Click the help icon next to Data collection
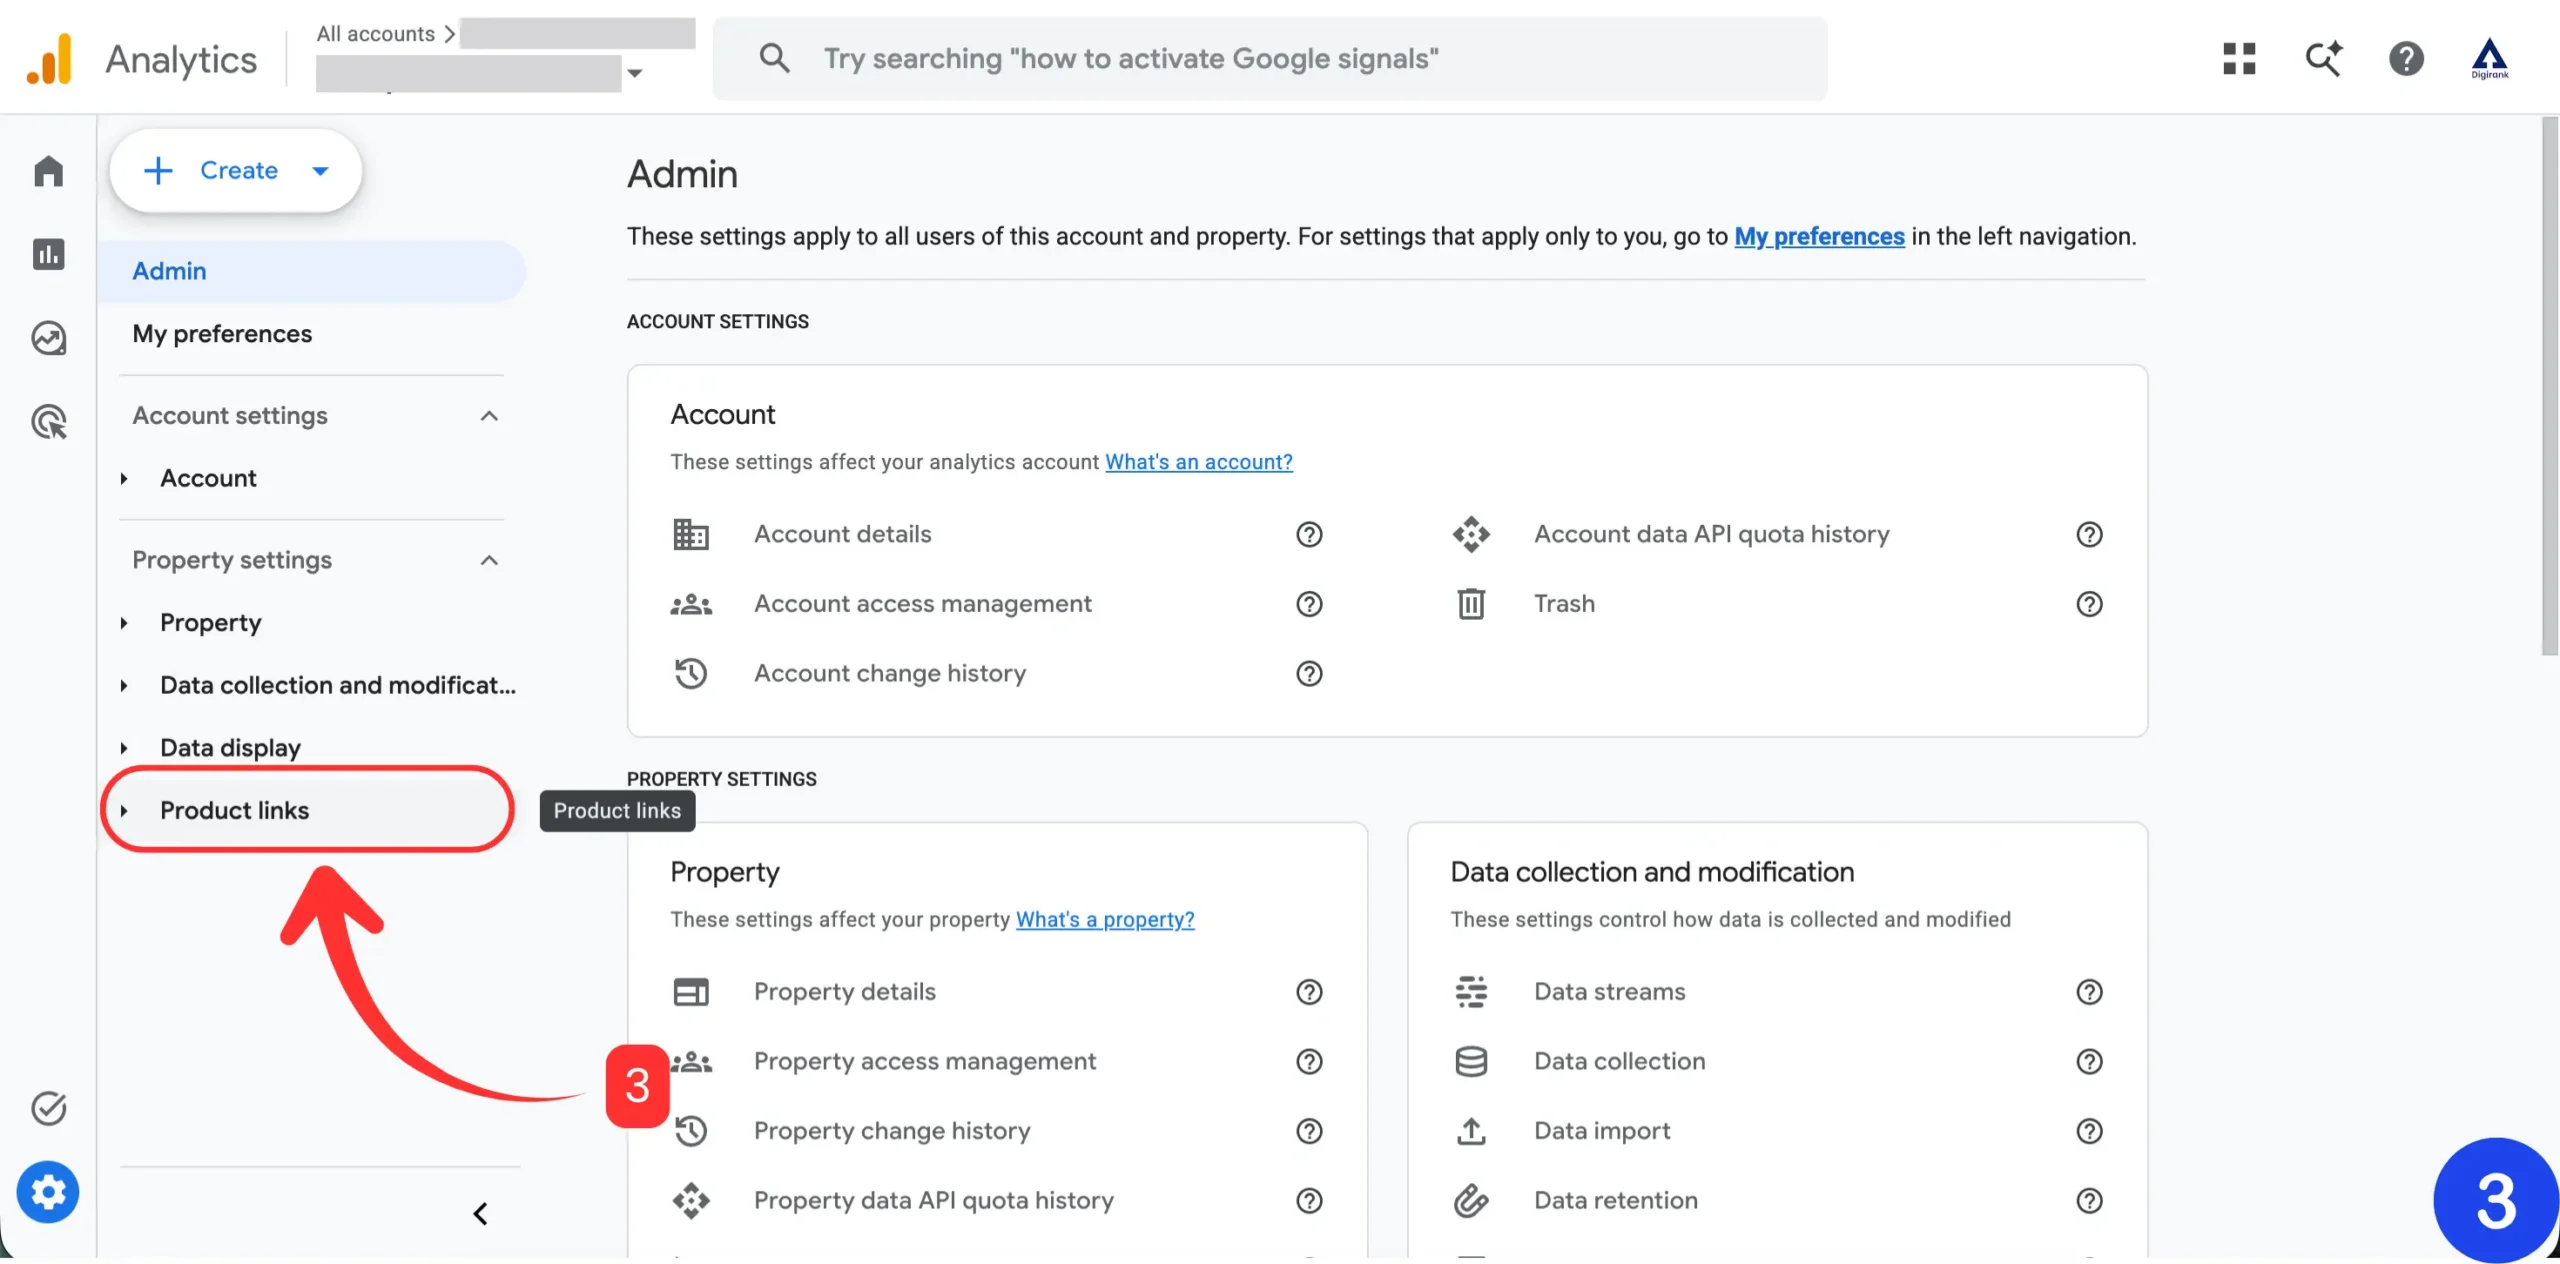 click(2089, 1061)
